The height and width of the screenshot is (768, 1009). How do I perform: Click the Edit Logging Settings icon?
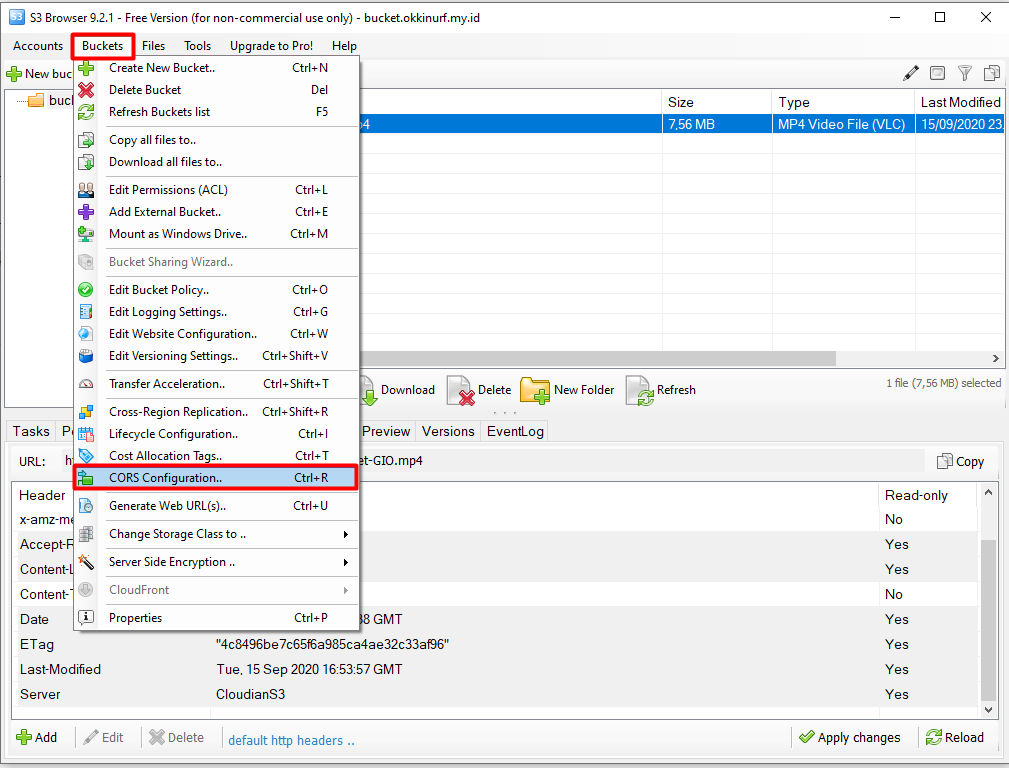(x=86, y=312)
